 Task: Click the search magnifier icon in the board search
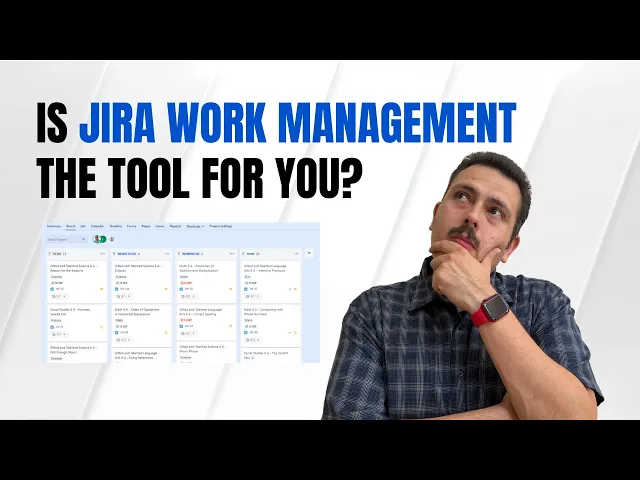coord(83,239)
